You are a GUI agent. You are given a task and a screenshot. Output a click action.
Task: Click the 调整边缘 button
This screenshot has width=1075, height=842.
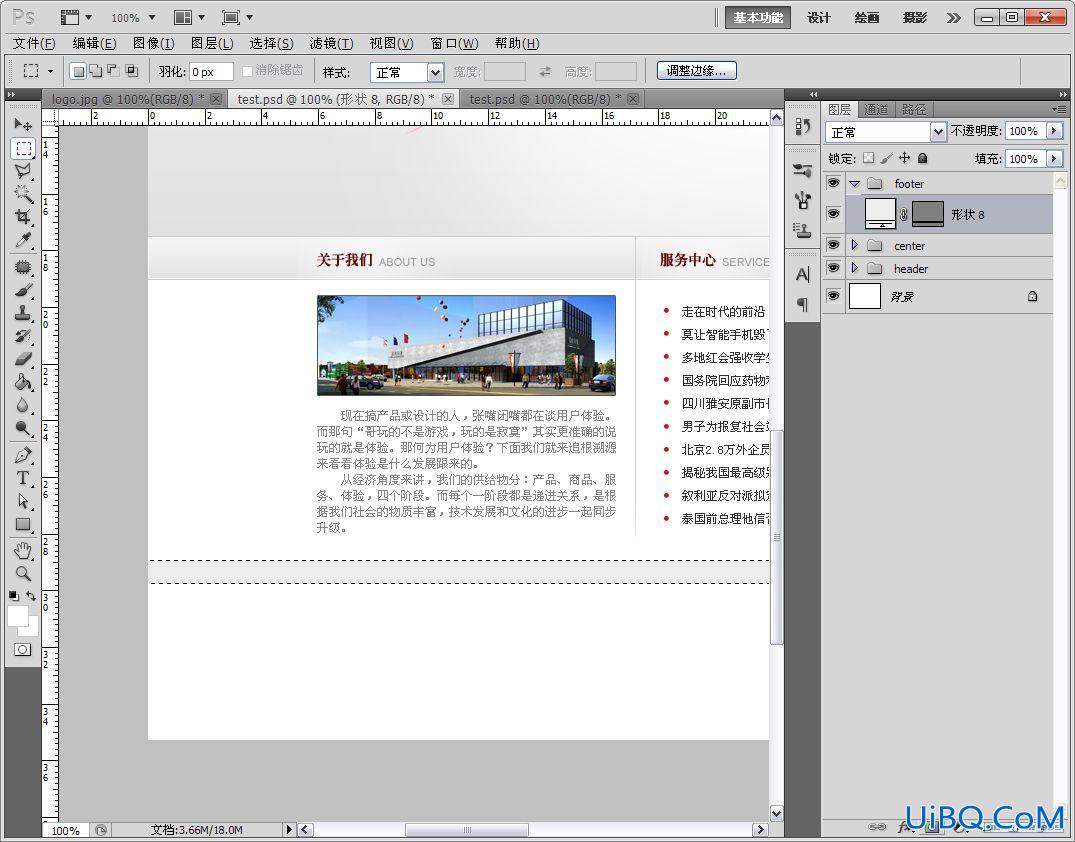click(697, 71)
